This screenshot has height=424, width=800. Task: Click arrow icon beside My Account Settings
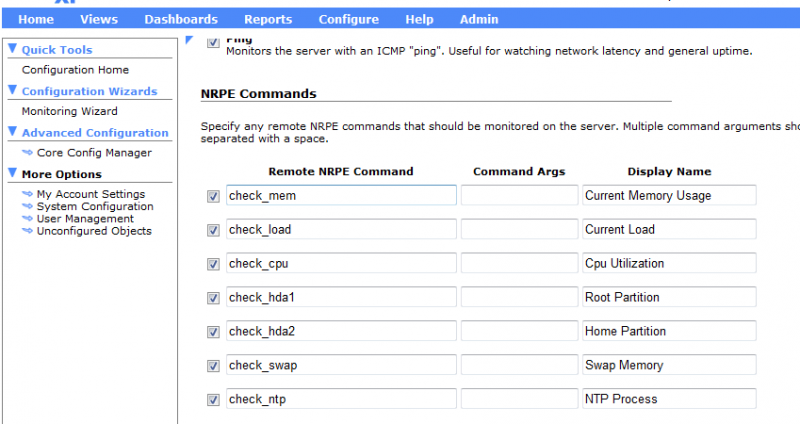pyautogui.click(x=28, y=194)
